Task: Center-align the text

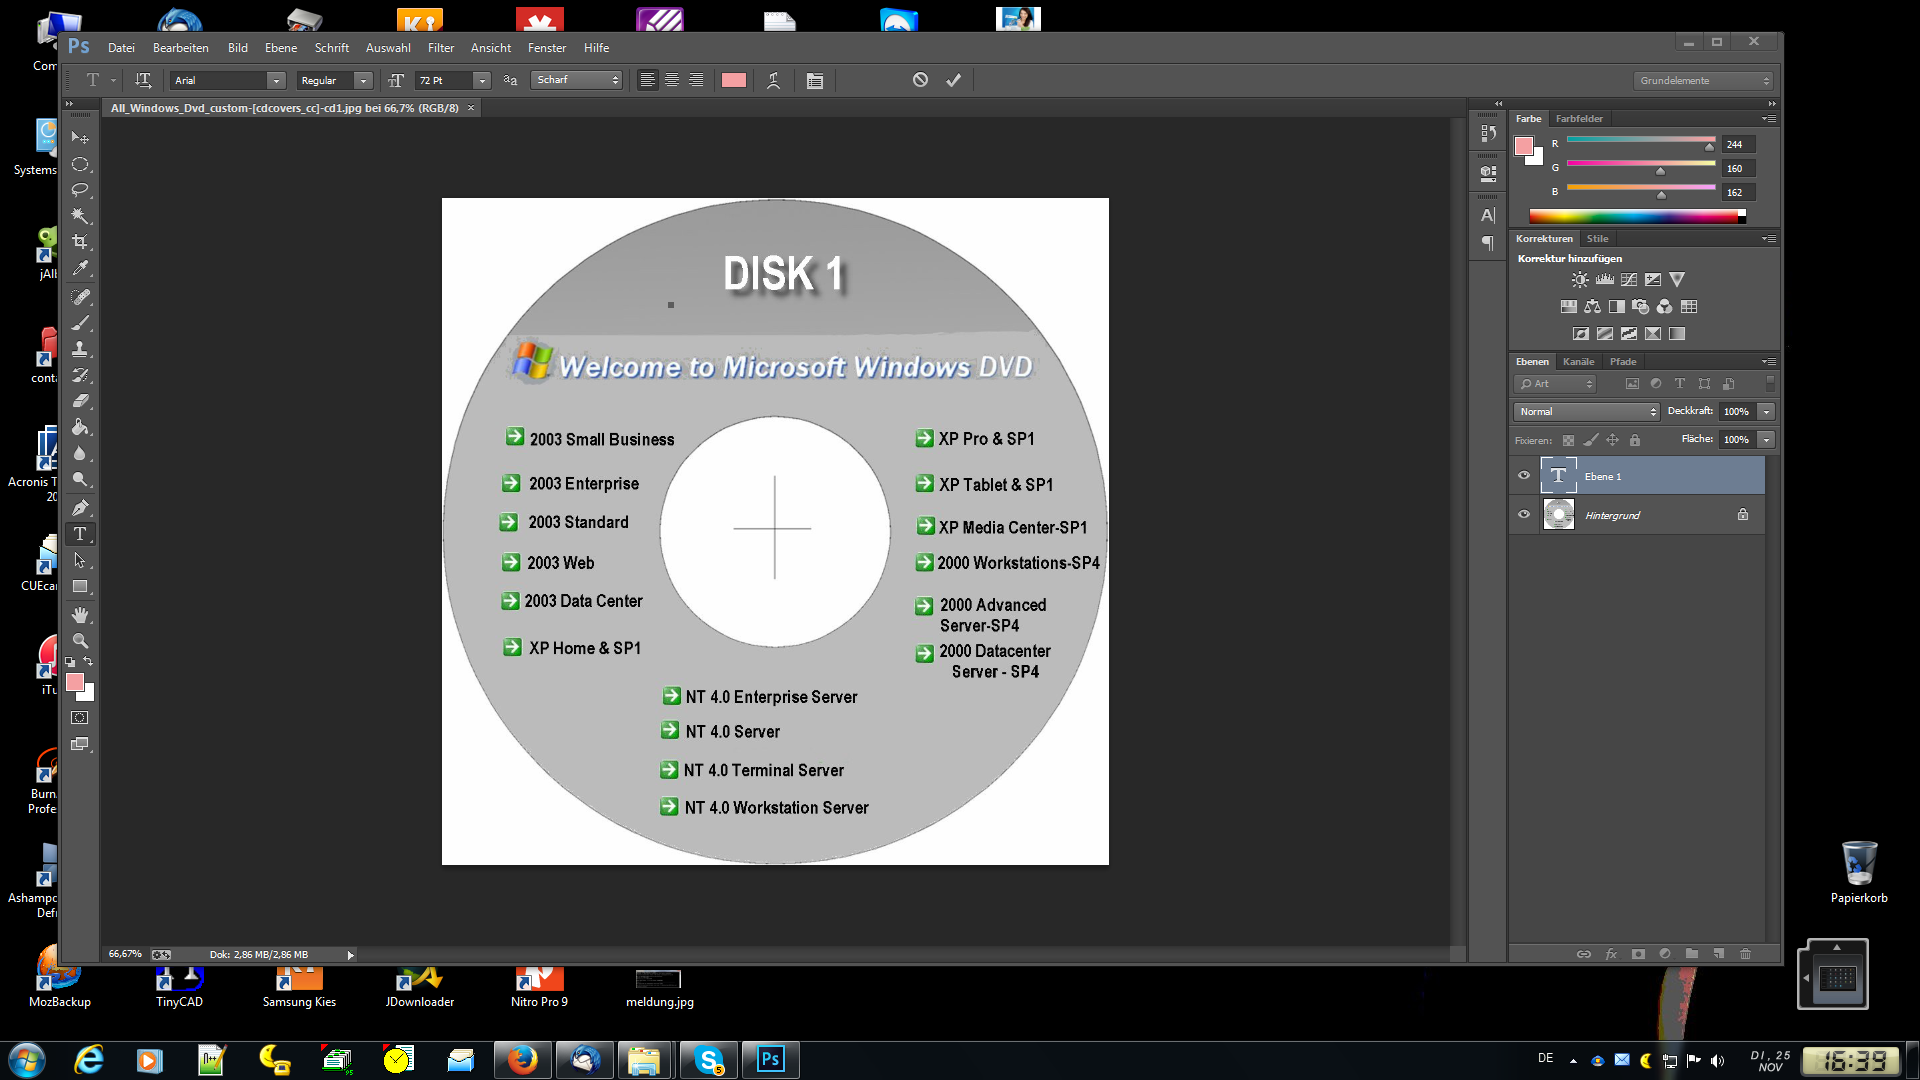Action: [x=672, y=81]
